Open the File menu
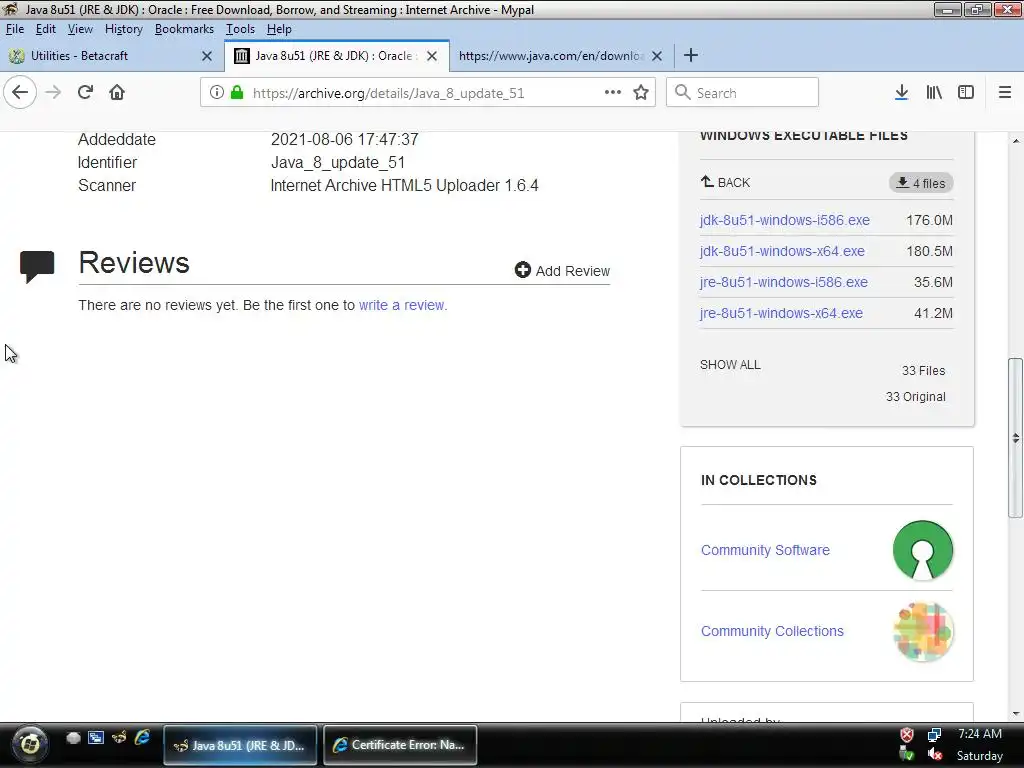This screenshot has width=1024, height=768. [x=15, y=29]
